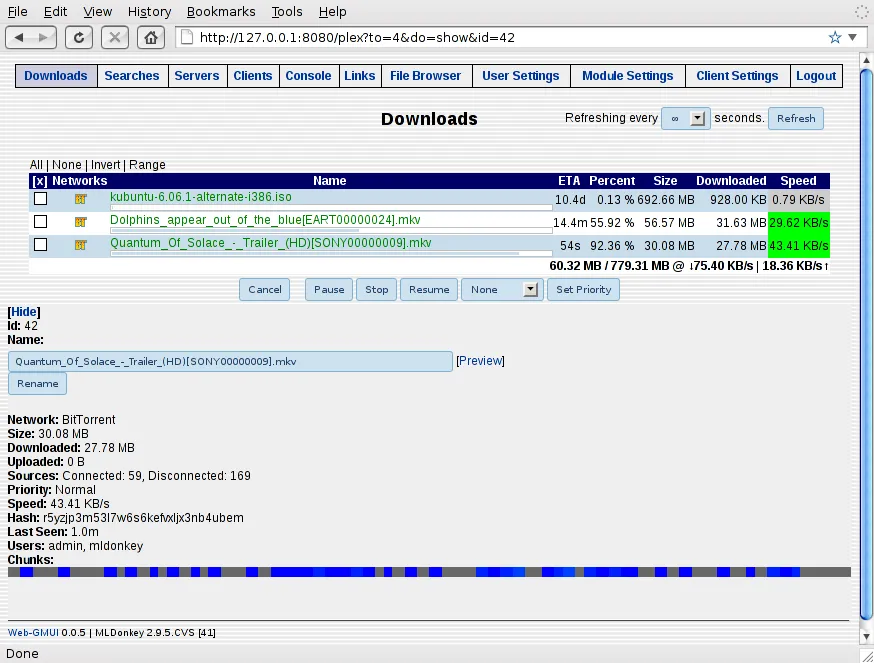This screenshot has height=663, width=874.
Task: Click the Reload page icon
Action: (x=78, y=37)
